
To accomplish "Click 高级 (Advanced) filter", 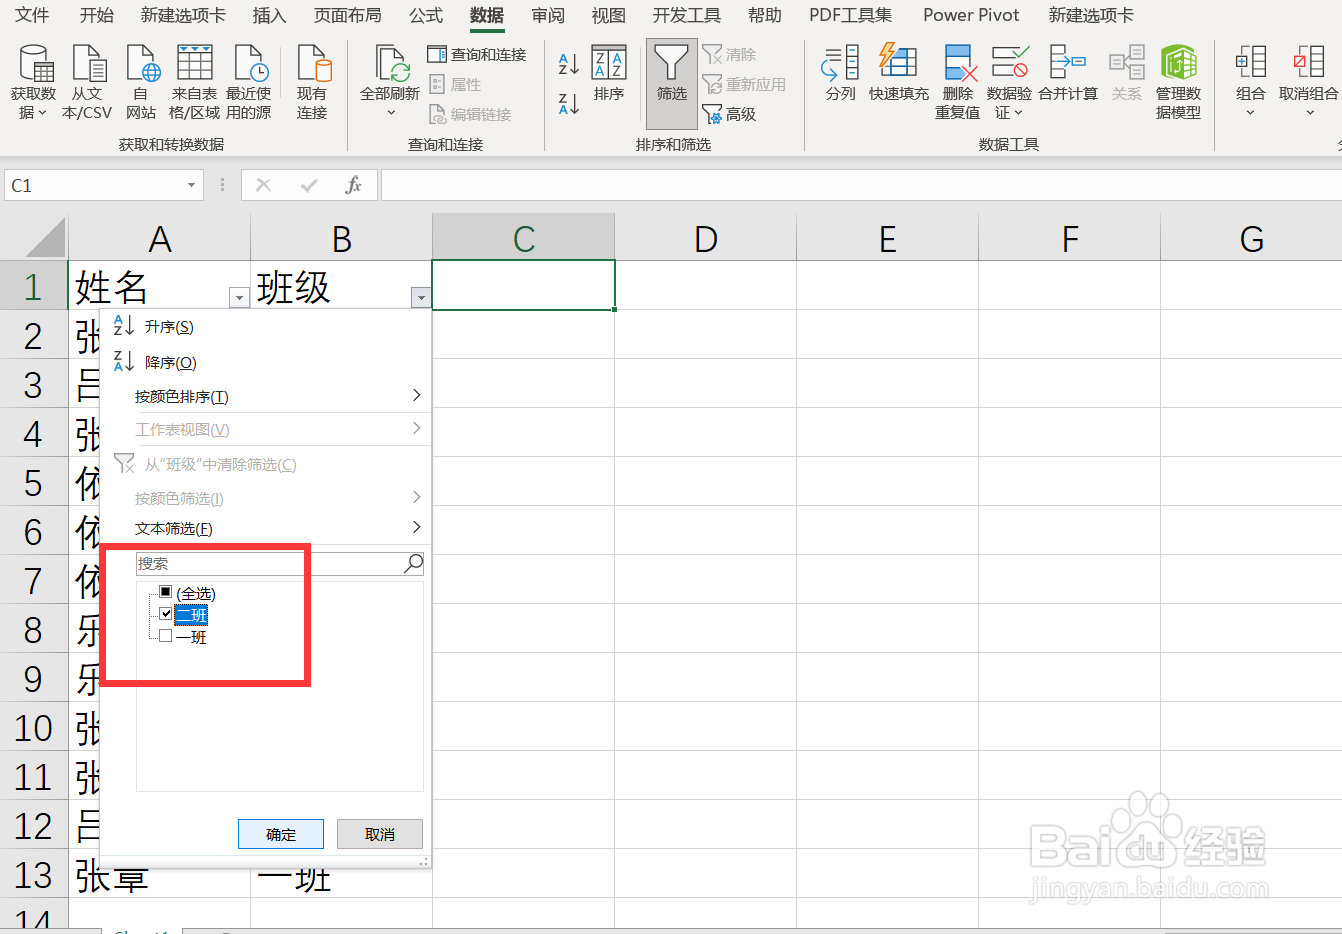I will [x=730, y=114].
